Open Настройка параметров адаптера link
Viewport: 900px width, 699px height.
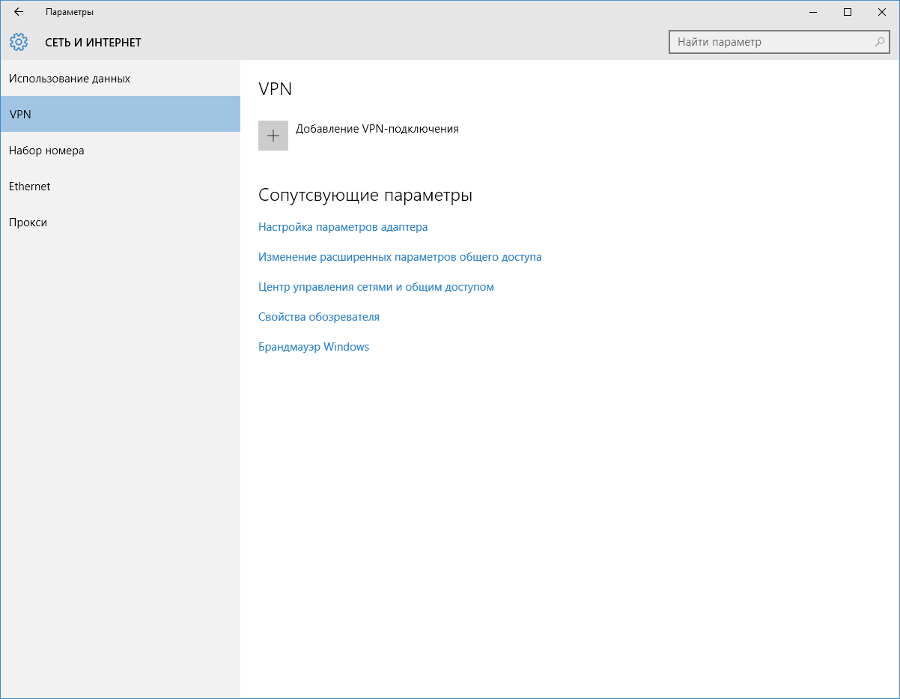343,227
